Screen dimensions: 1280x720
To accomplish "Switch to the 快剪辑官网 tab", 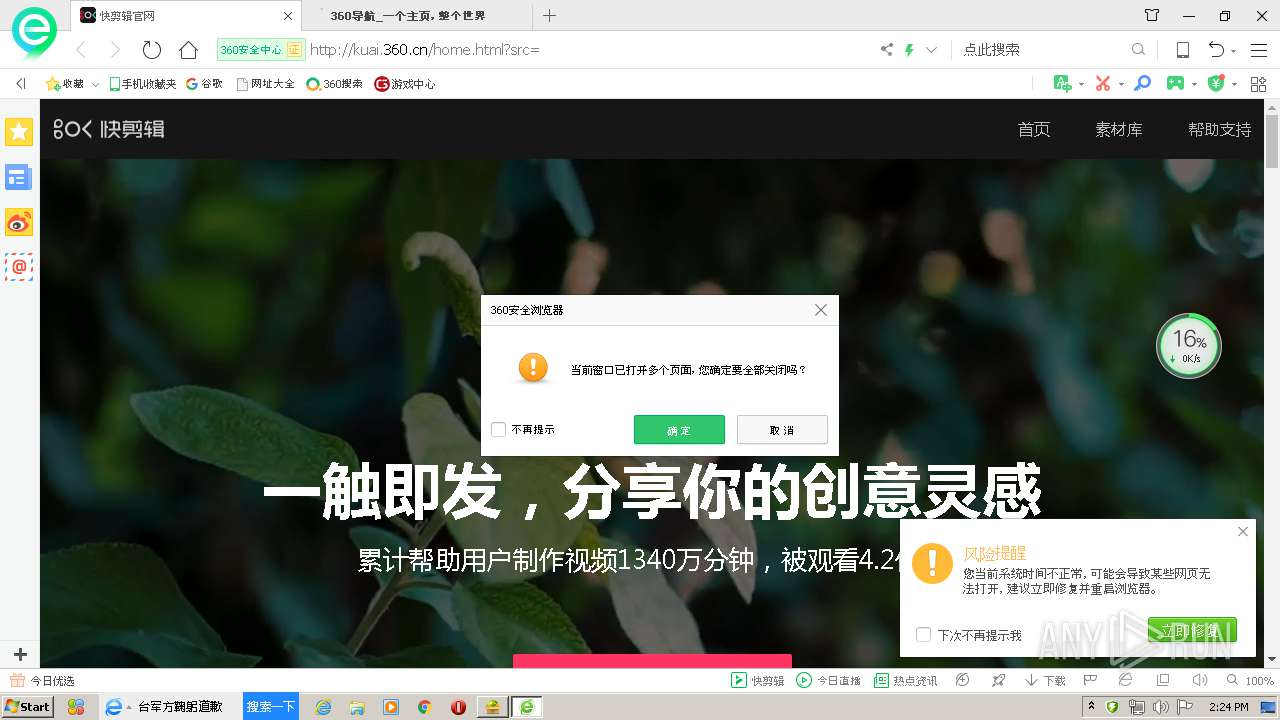I will pos(186,15).
